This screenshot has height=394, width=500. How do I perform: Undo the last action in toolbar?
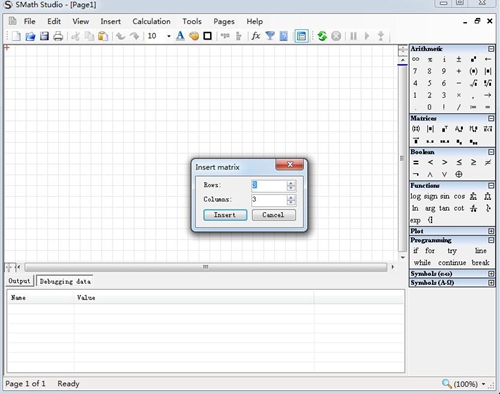(x=120, y=36)
